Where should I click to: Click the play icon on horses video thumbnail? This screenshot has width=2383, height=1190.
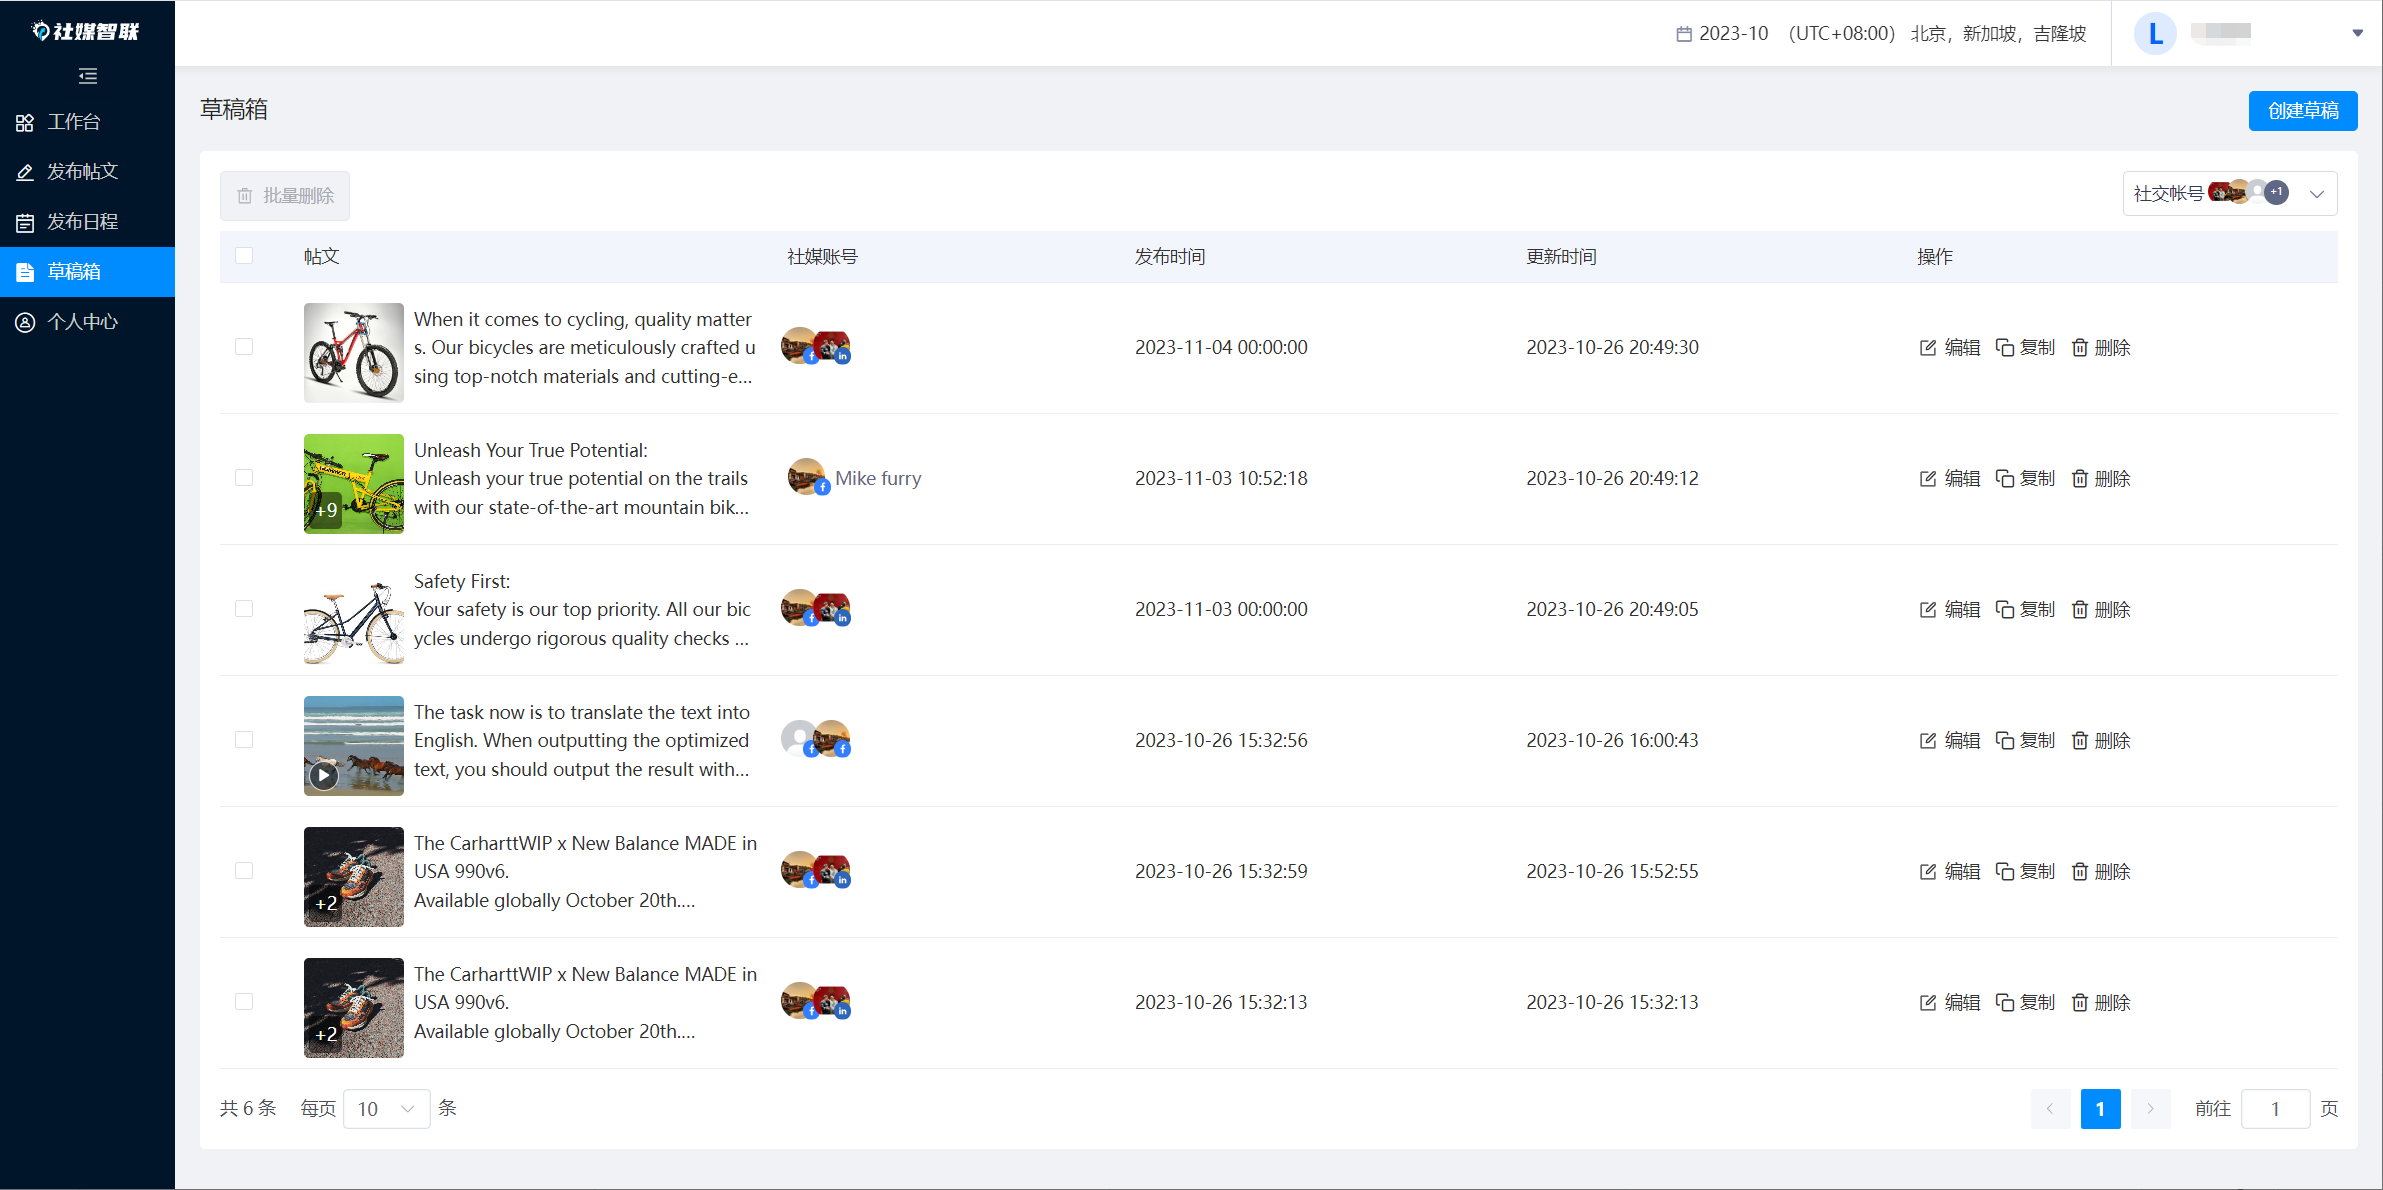[323, 775]
